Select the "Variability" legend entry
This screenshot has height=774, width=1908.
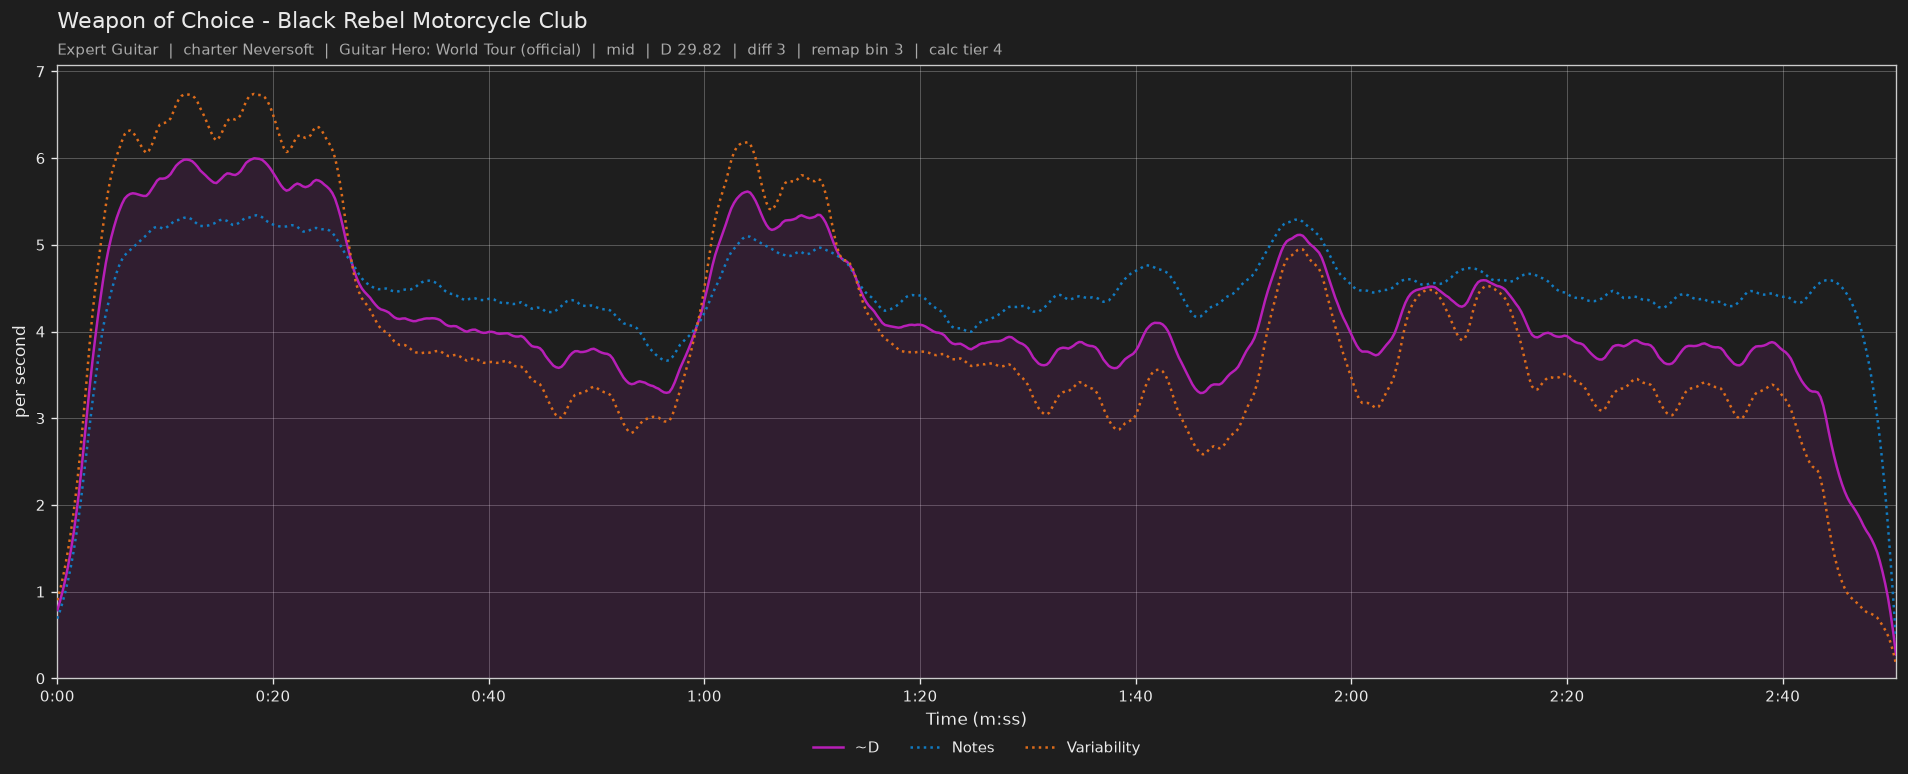tap(1083, 748)
